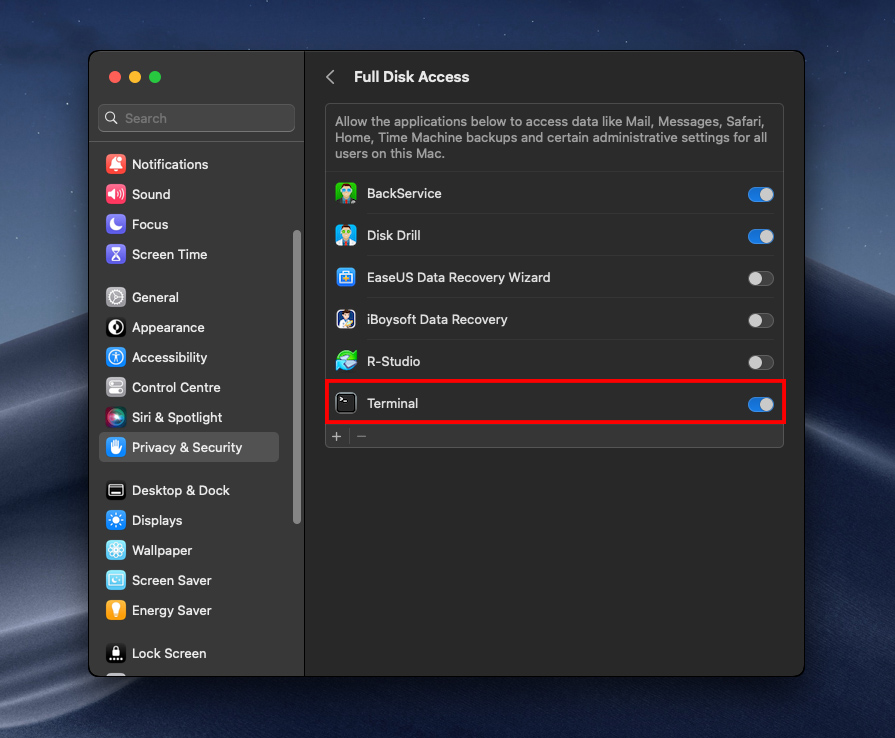The image size is (895, 738).
Task: Click the Disk Drill app icon
Action: (346, 235)
